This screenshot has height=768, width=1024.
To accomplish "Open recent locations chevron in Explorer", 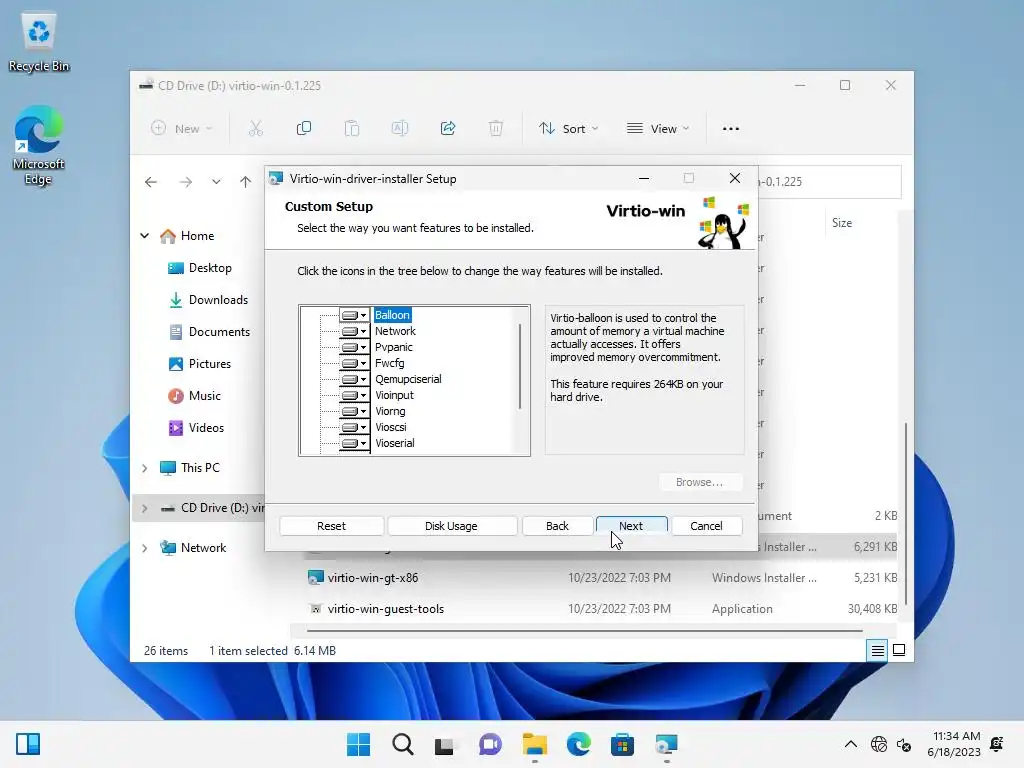I will tap(216, 182).
